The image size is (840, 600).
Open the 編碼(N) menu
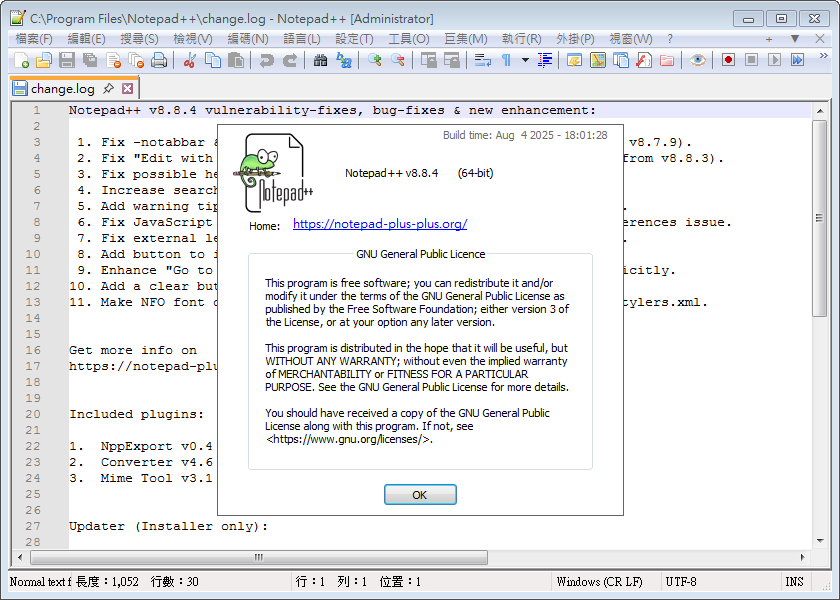248,39
